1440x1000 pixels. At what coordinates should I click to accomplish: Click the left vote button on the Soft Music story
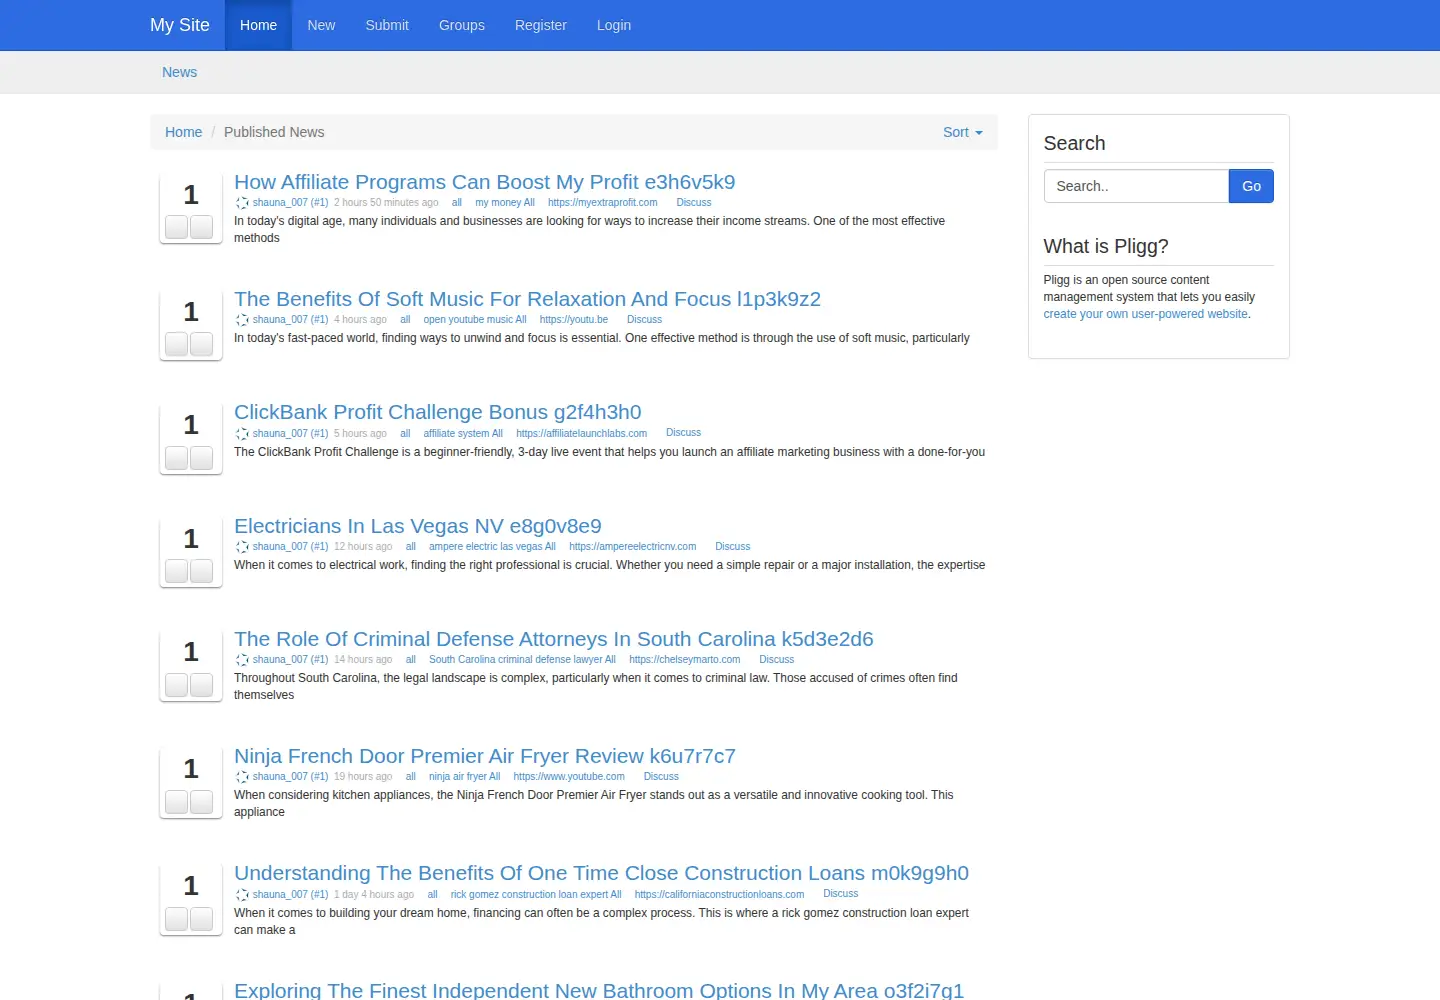(177, 344)
